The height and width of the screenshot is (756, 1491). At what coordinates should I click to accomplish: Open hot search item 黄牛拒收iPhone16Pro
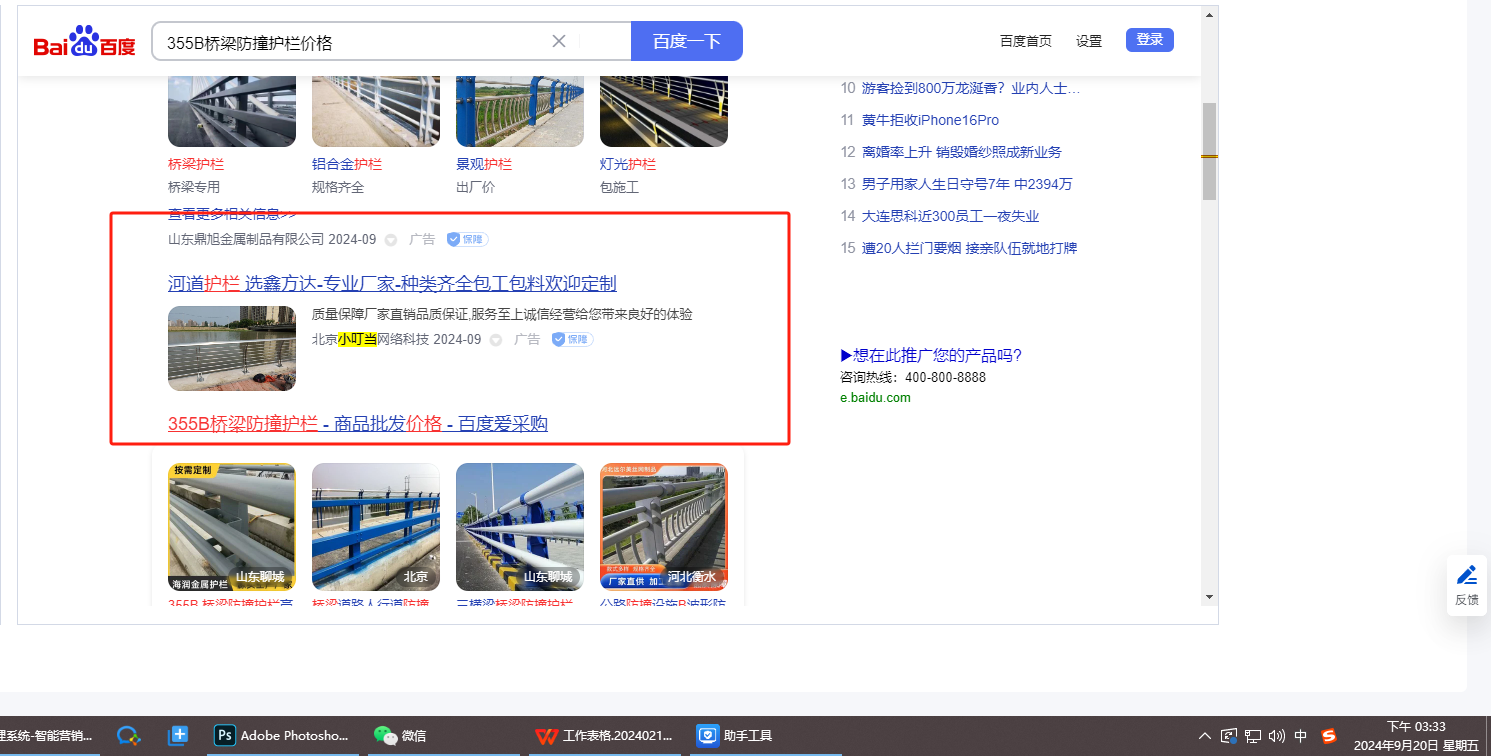(930, 120)
